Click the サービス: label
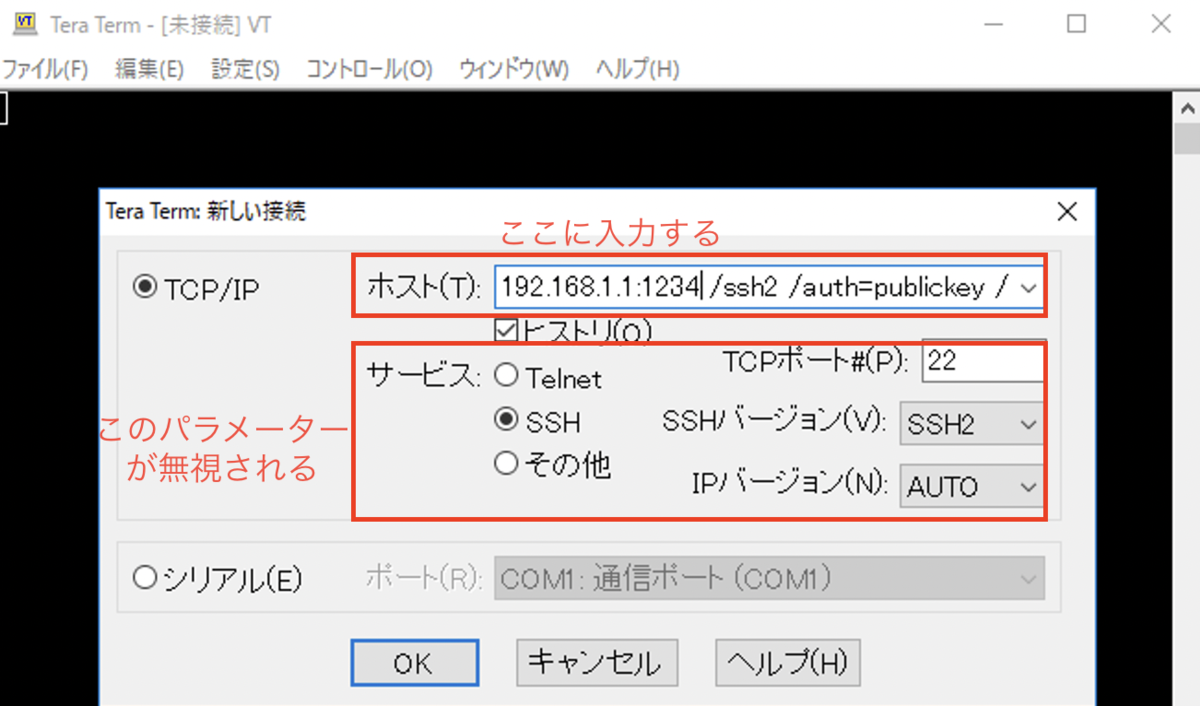Image resolution: width=1200 pixels, height=706 pixels. click(x=424, y=376)
